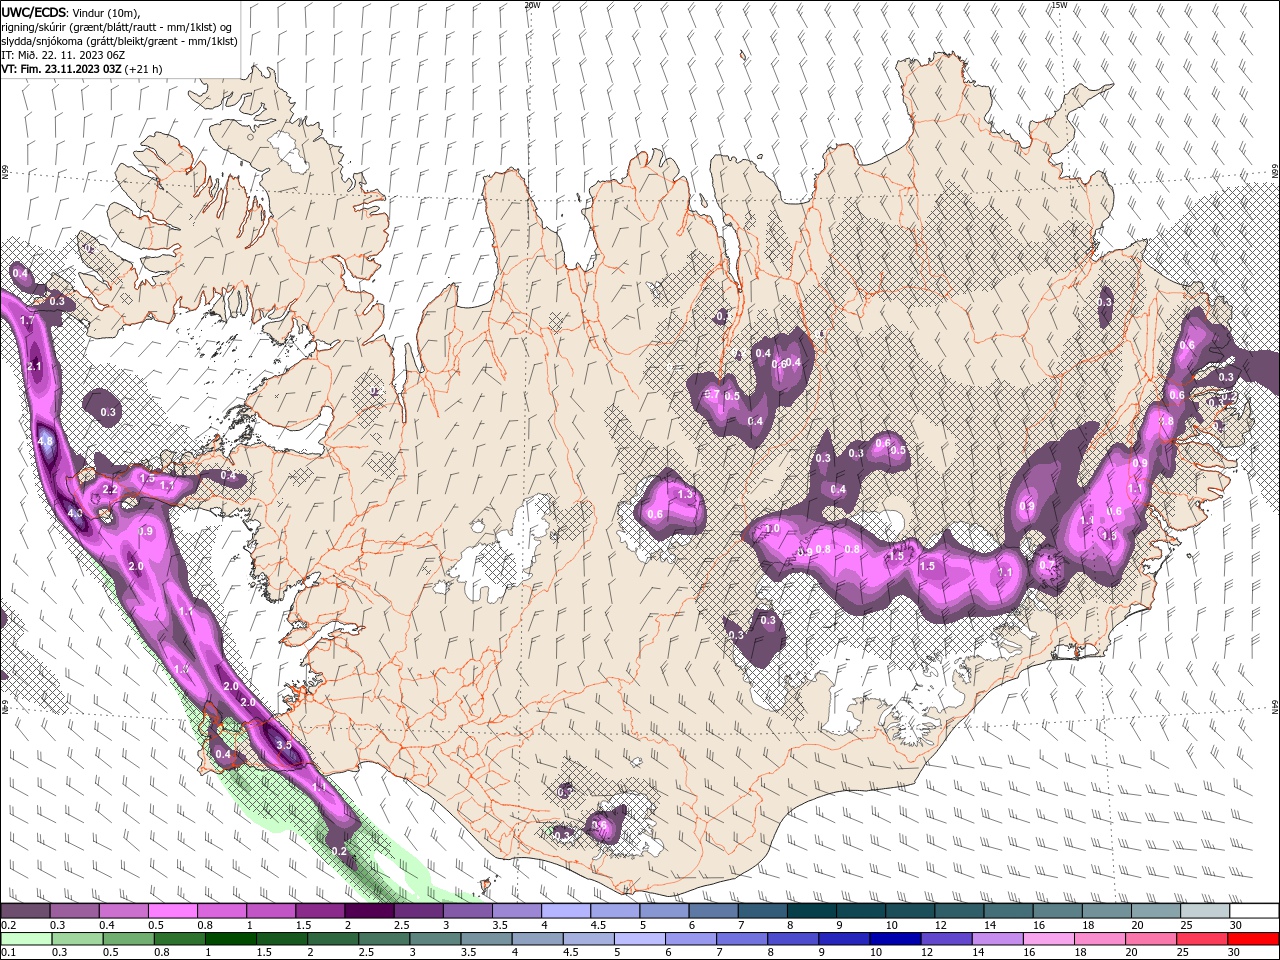Click the '1.7' precipitation value on the map
Viewport: 1280px width, 960px height.
pos(27,321)
